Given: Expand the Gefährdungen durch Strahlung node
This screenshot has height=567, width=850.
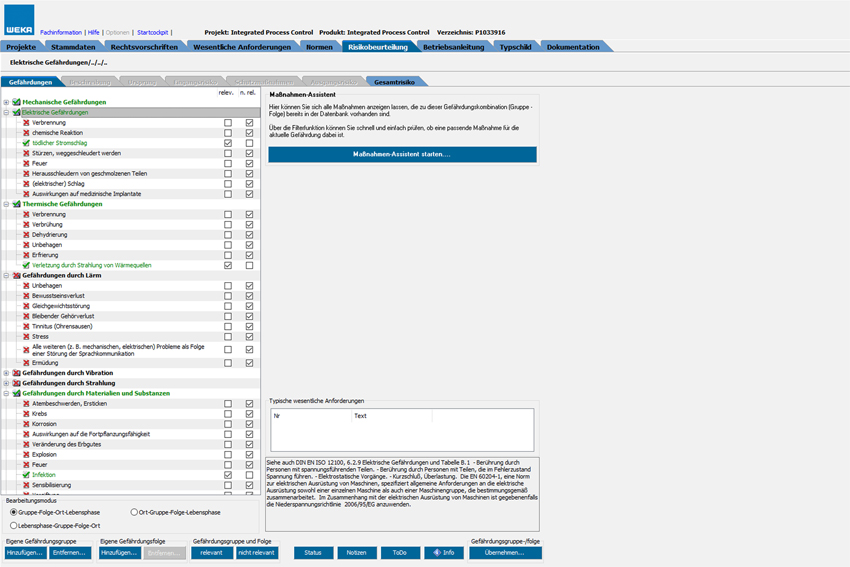Looking at the screenshot, I should coord(6,383).
